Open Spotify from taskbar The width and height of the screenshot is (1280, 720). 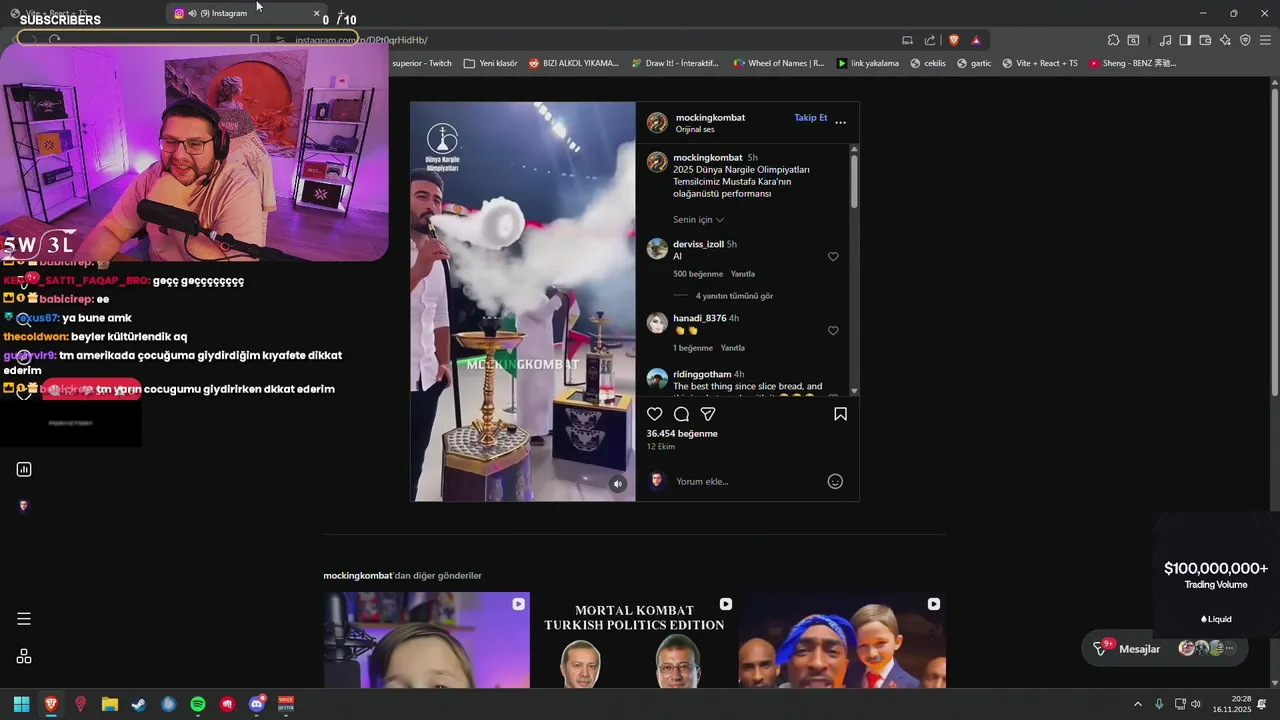198,704
